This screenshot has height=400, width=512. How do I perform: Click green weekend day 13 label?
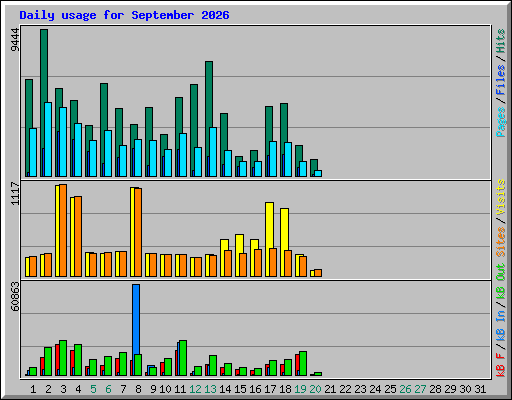210,389
